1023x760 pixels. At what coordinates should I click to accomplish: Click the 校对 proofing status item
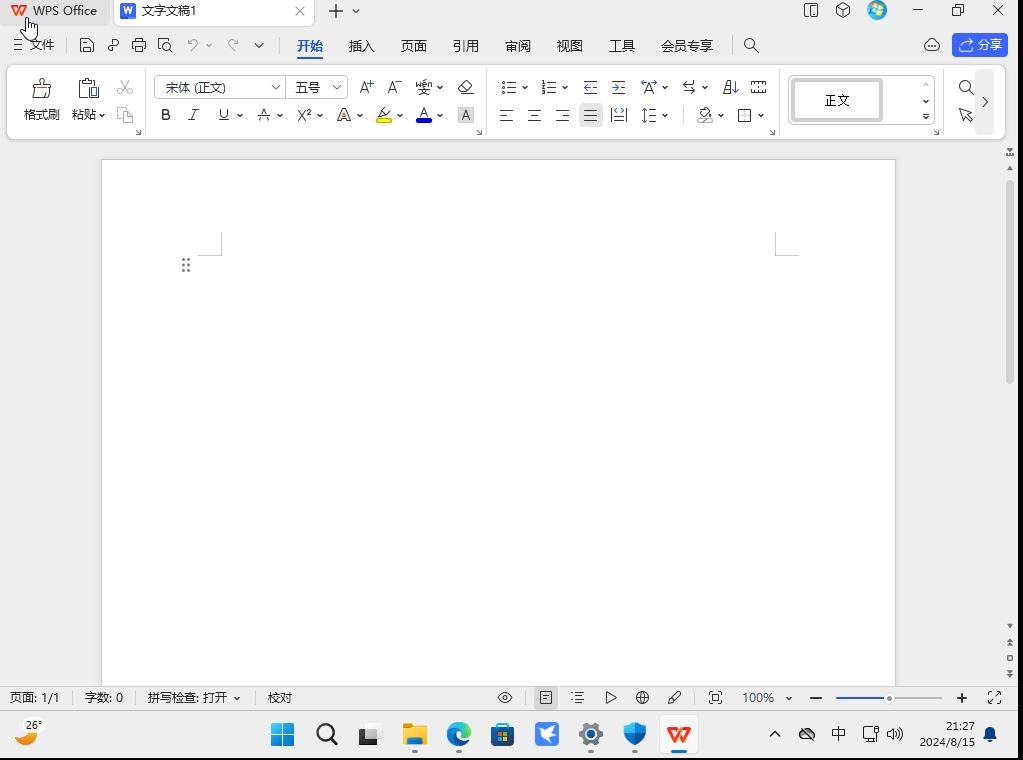279,697
